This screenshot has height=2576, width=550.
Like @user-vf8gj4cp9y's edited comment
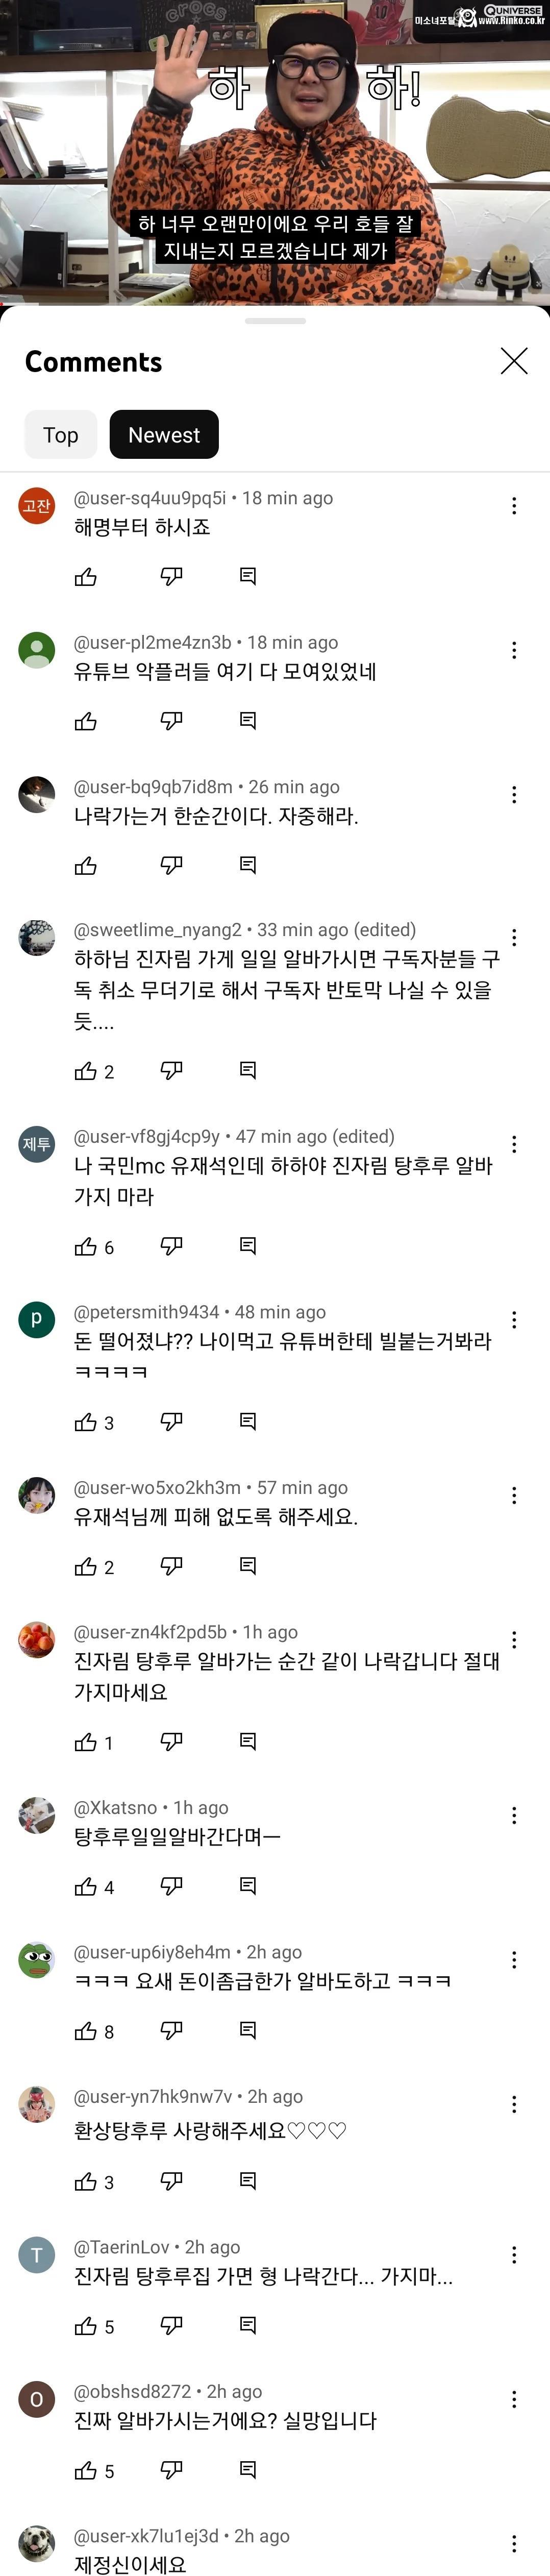[x=85, y=1246]
